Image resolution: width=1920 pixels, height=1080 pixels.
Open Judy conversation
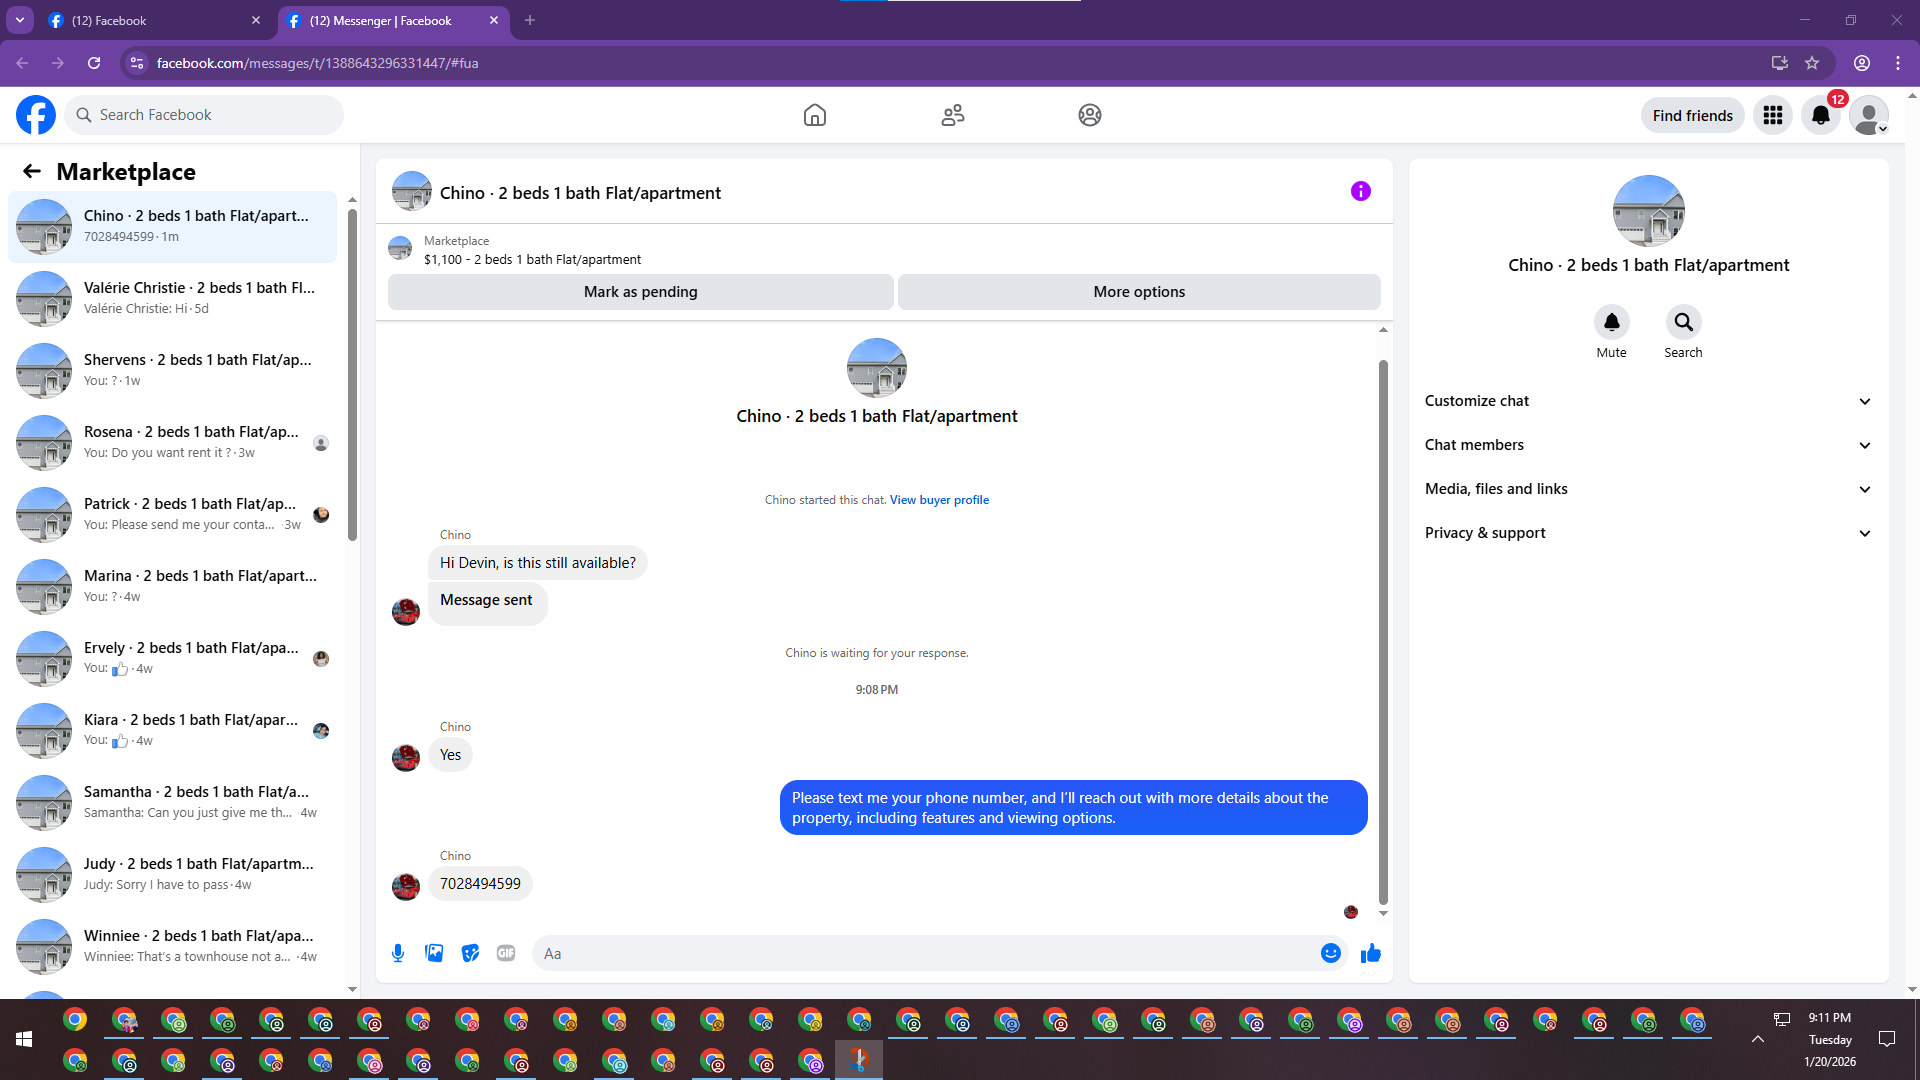[x=172, y=875]
